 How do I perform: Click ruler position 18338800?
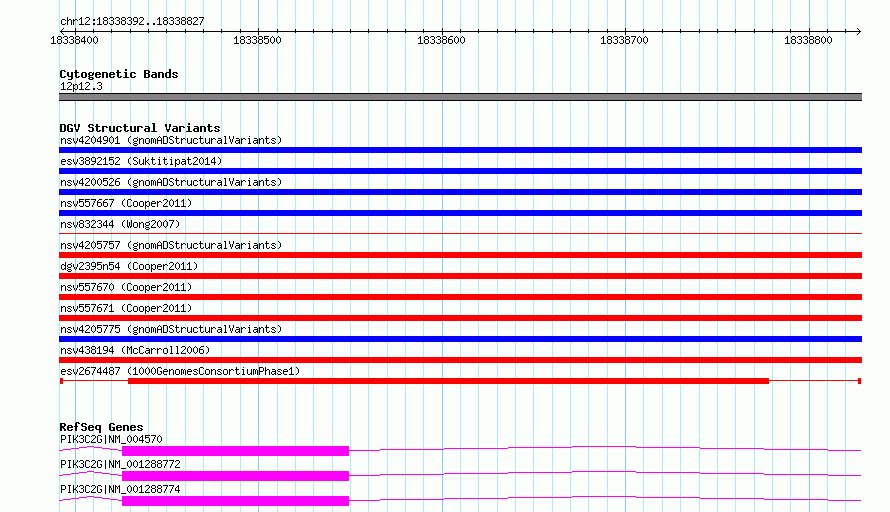808,40
